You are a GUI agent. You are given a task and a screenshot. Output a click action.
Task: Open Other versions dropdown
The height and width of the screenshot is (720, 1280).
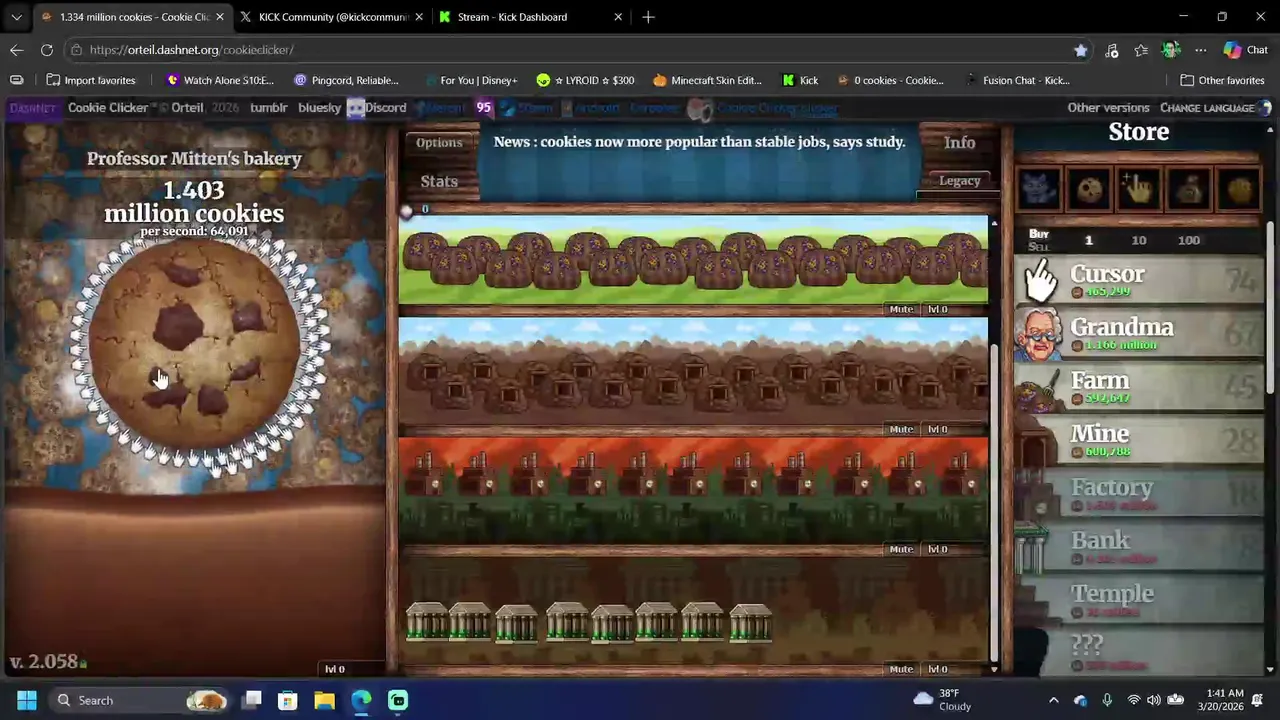1108,107
